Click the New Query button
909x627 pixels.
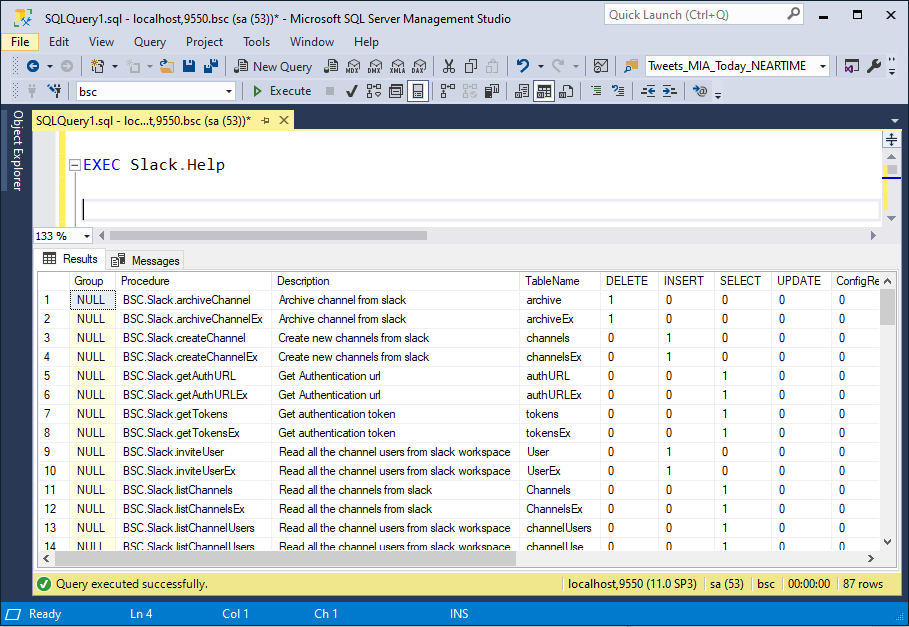(273, 67)
